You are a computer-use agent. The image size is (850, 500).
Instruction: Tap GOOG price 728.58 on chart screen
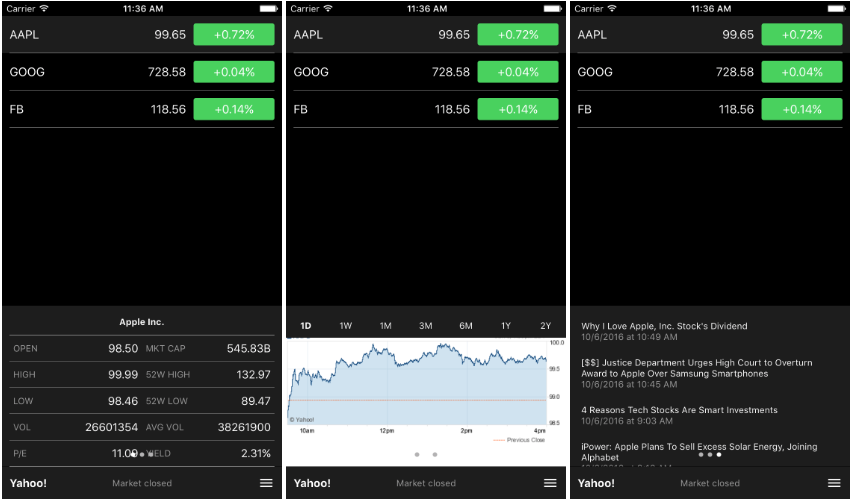(451, 72)
